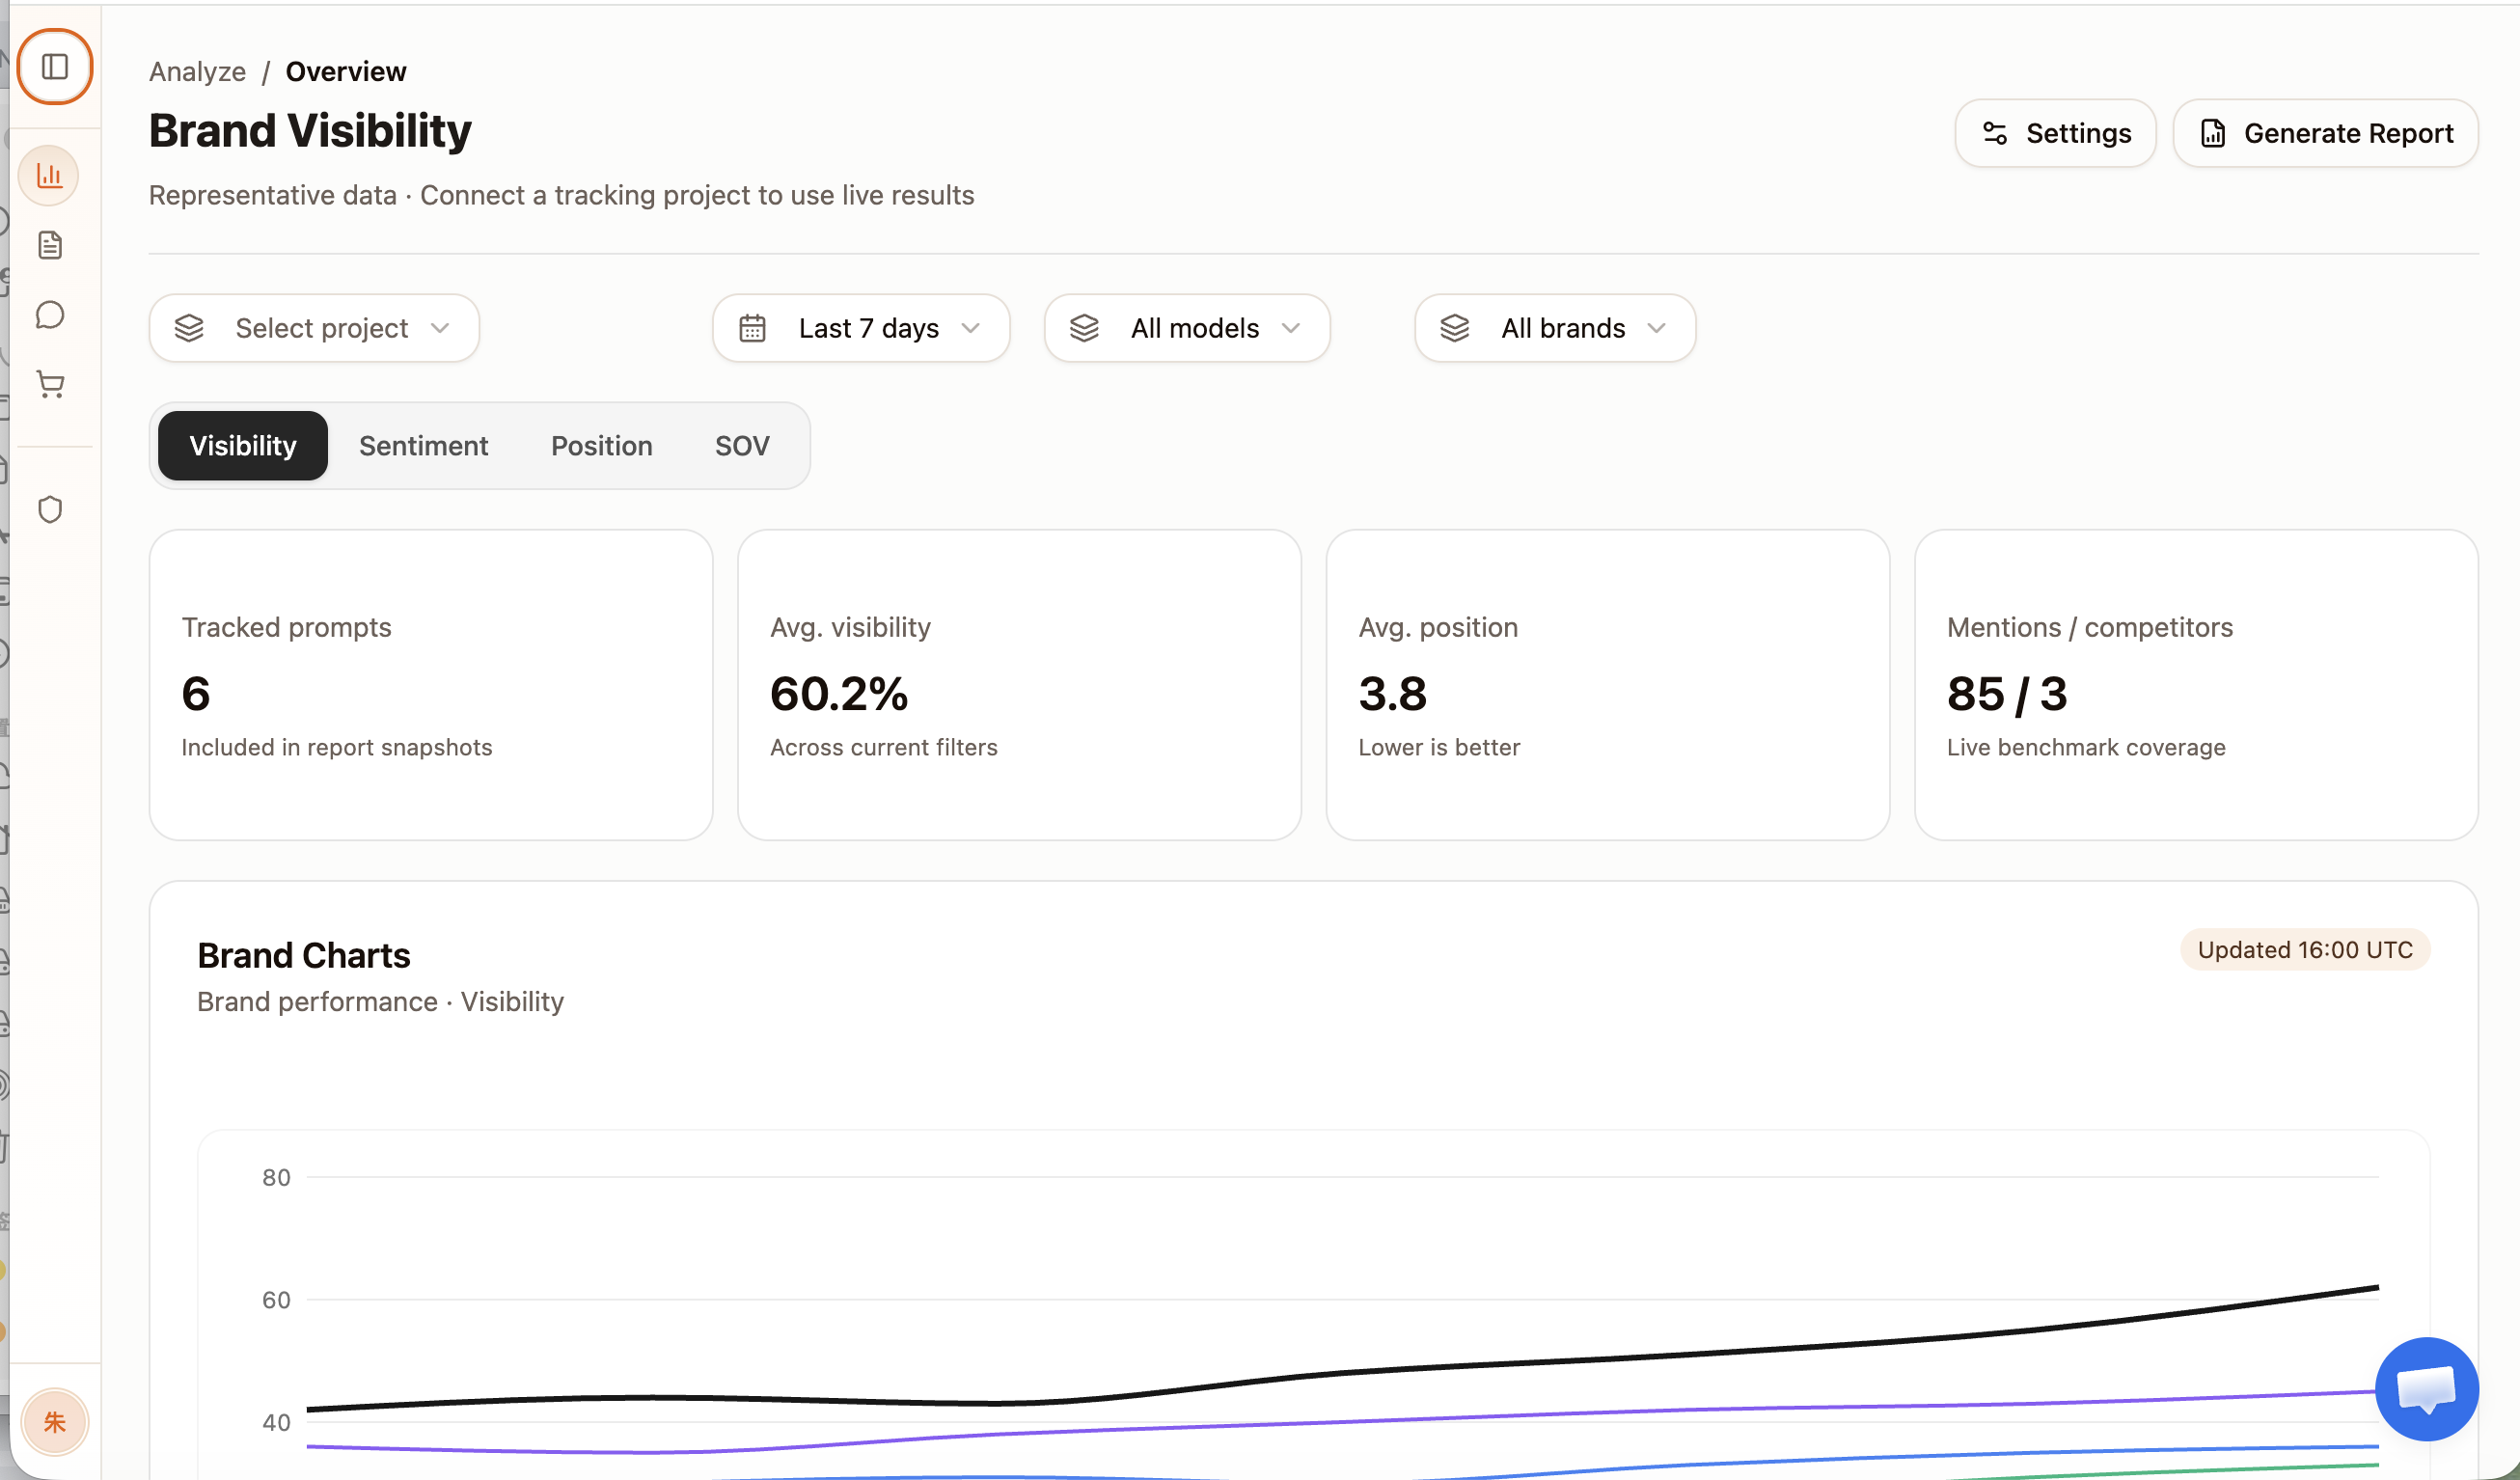The height and width of the screenshot is (1480, 2520).
Task: Open the bar chart analytics sidebar icon
Action: pyautogui.click(x=49, y=176)
